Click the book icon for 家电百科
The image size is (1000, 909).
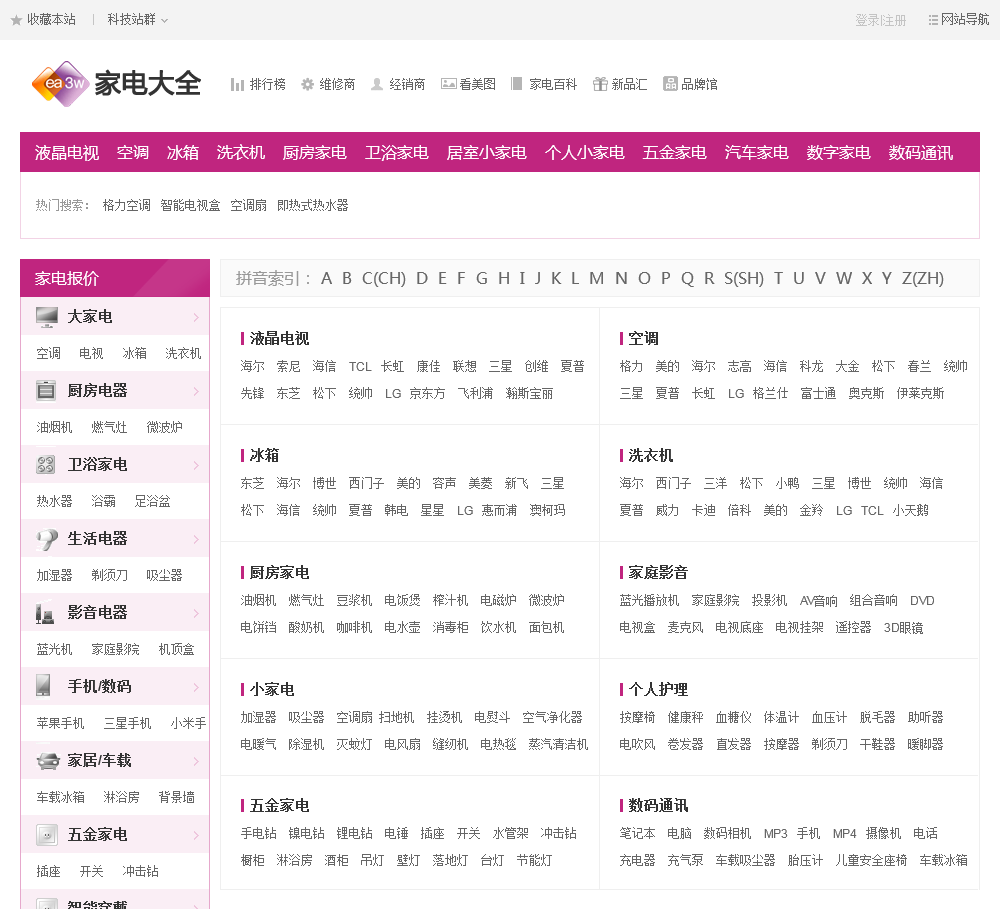pyautogui.click(x=517, y=84)
